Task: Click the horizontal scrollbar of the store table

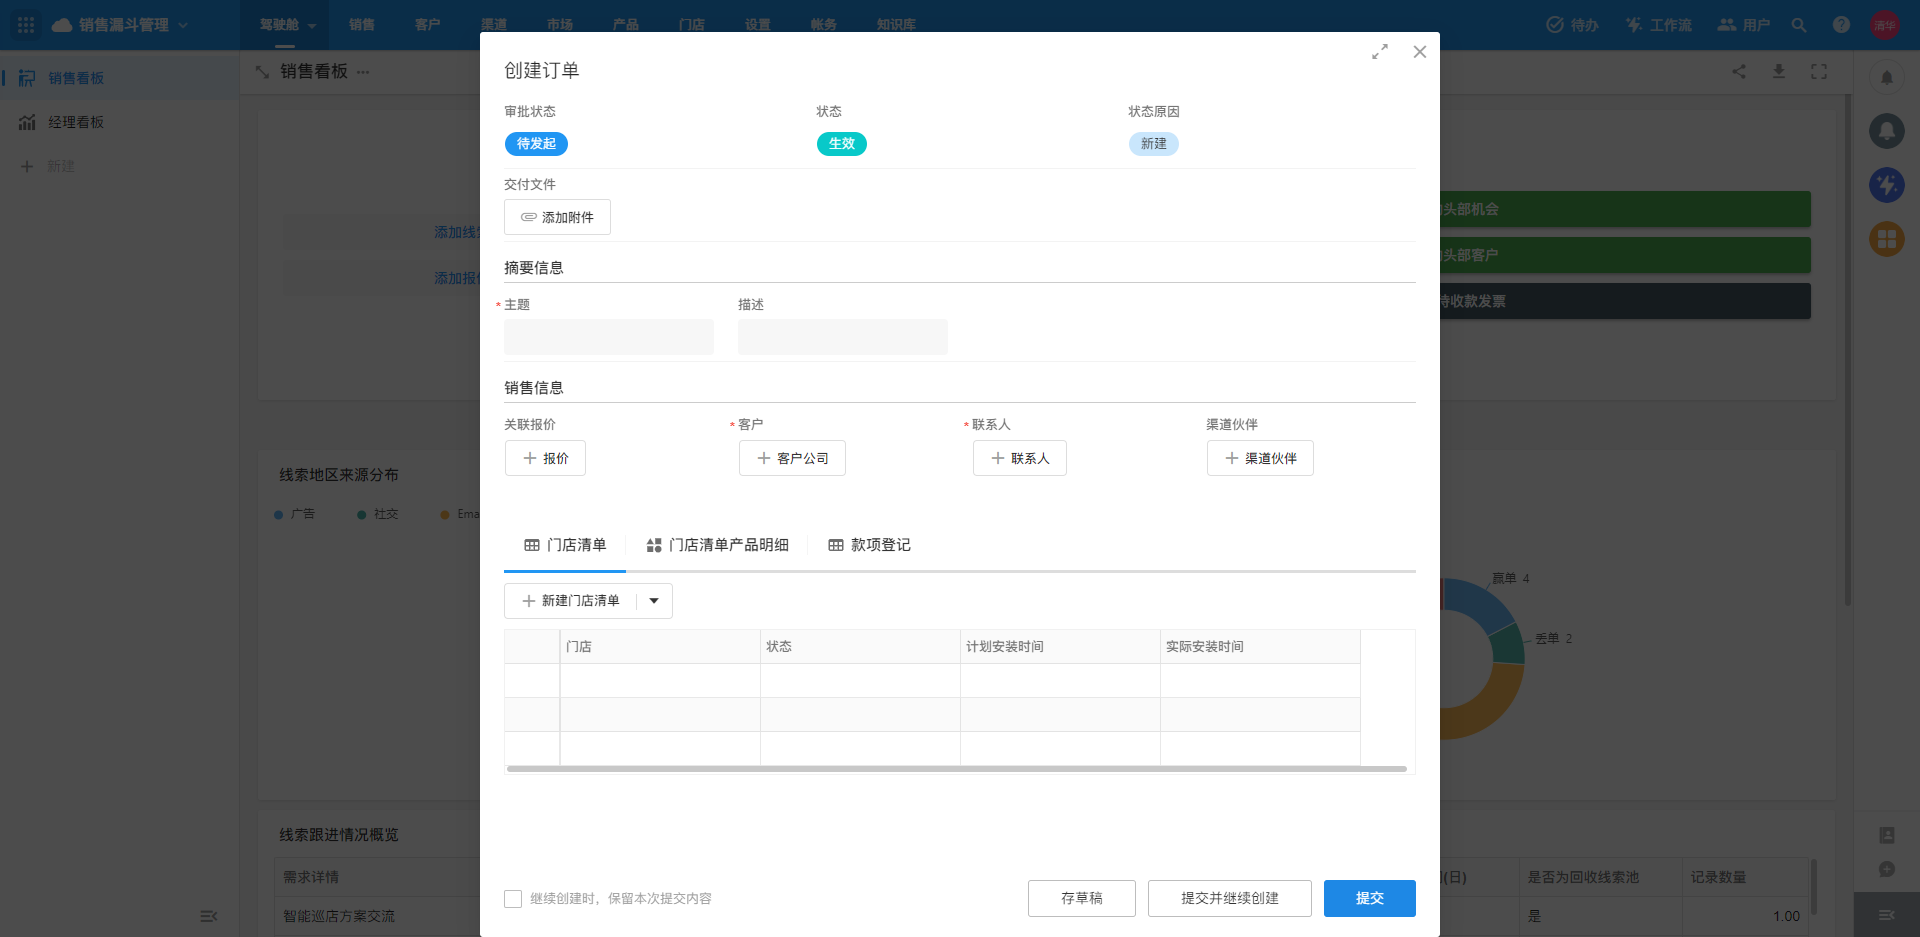Action: (957, 769)
